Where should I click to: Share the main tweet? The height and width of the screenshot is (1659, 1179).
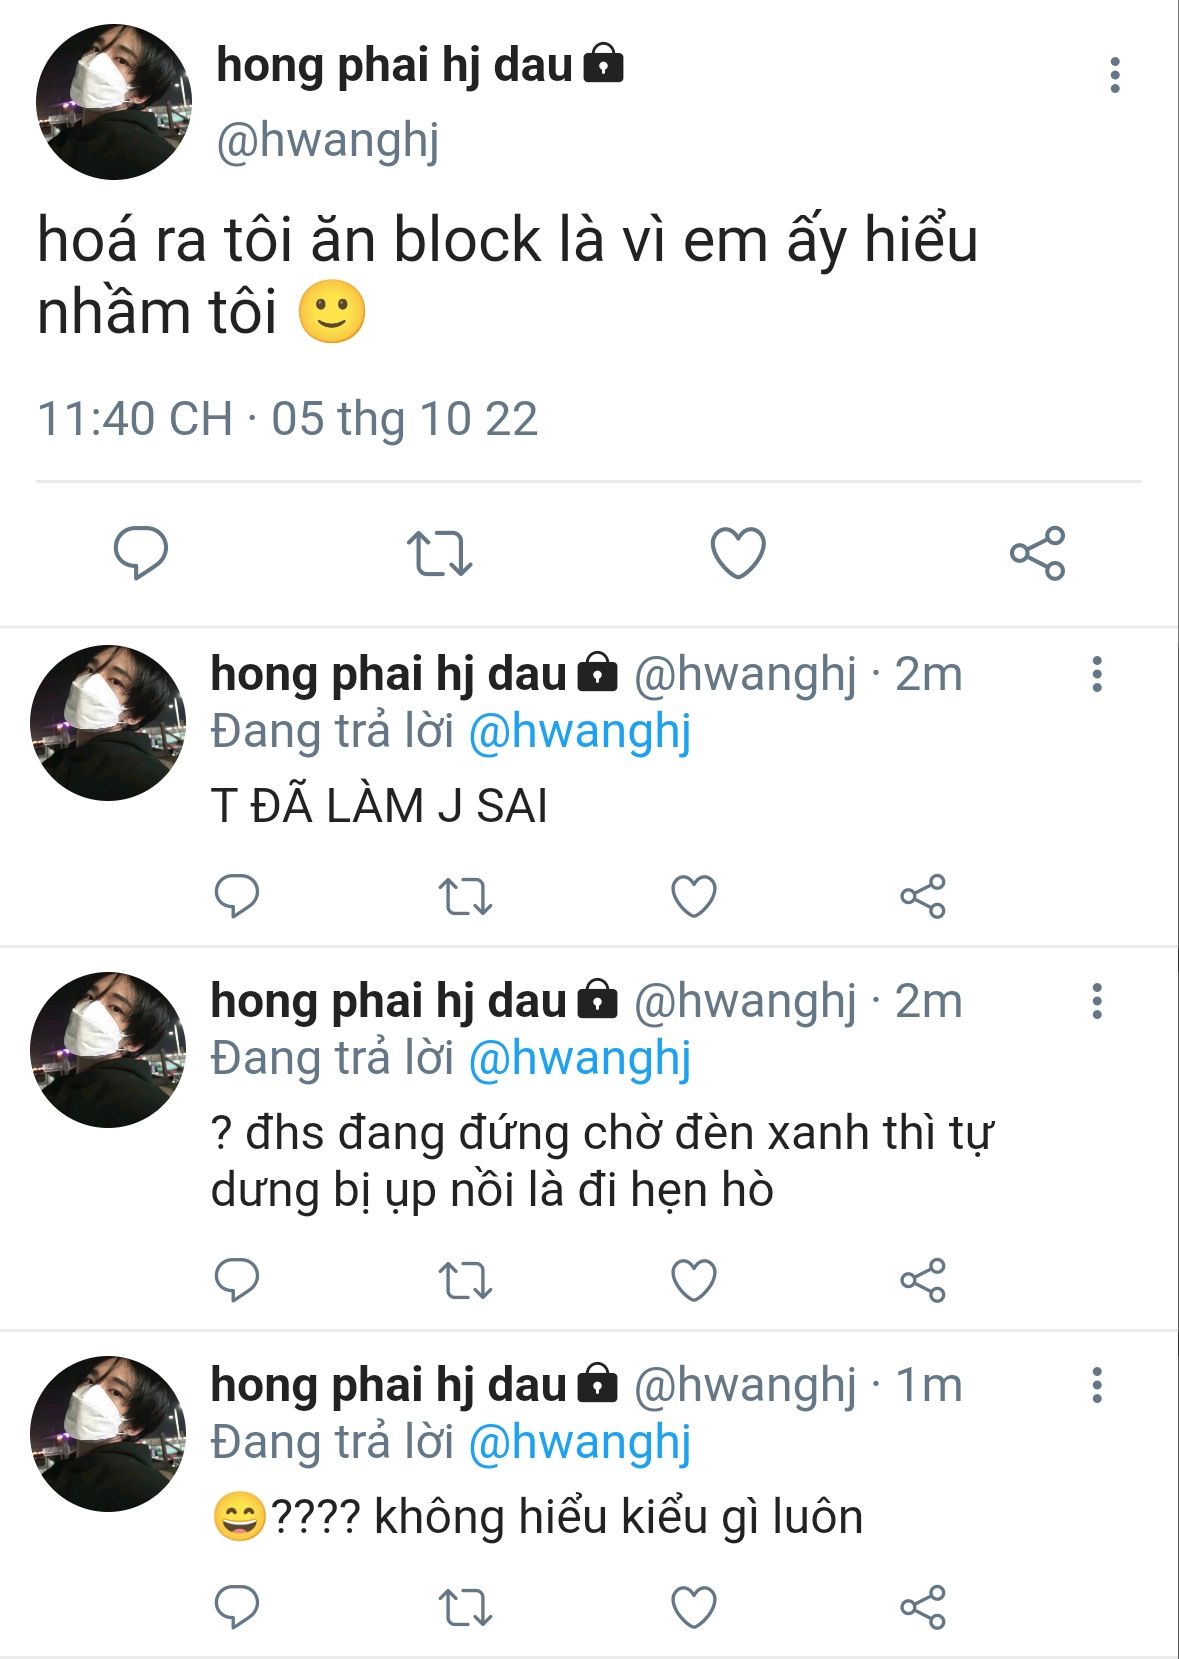pyautogui.click(x=1037, y=553)
